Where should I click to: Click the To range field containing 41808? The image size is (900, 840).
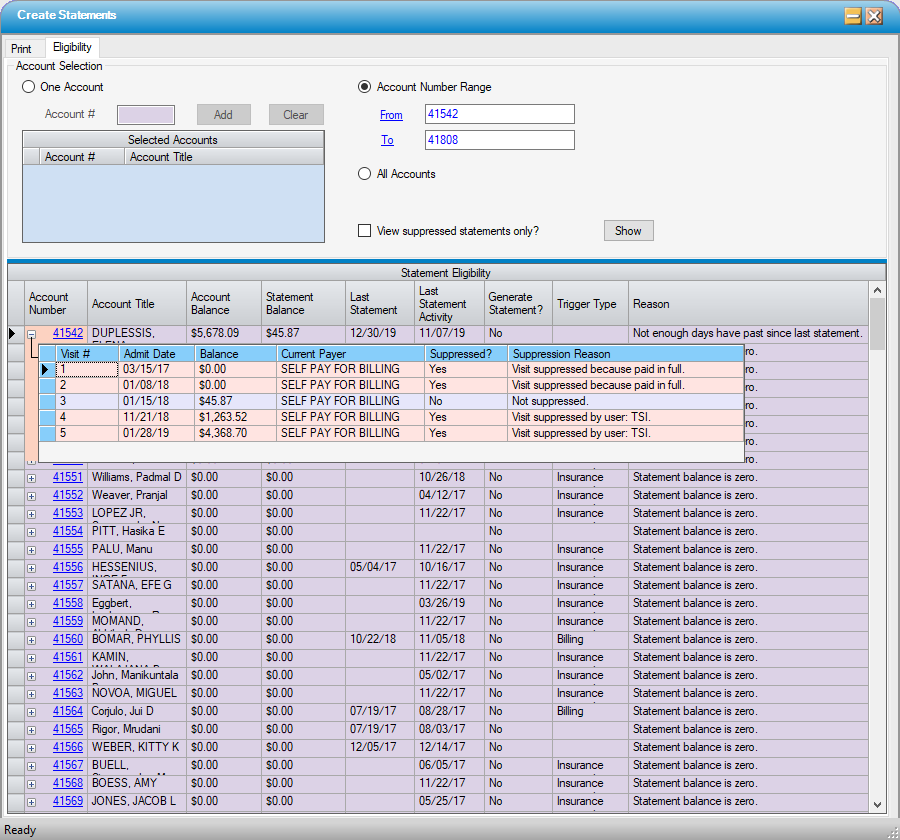pyautogui.click(x=499, y=140)
